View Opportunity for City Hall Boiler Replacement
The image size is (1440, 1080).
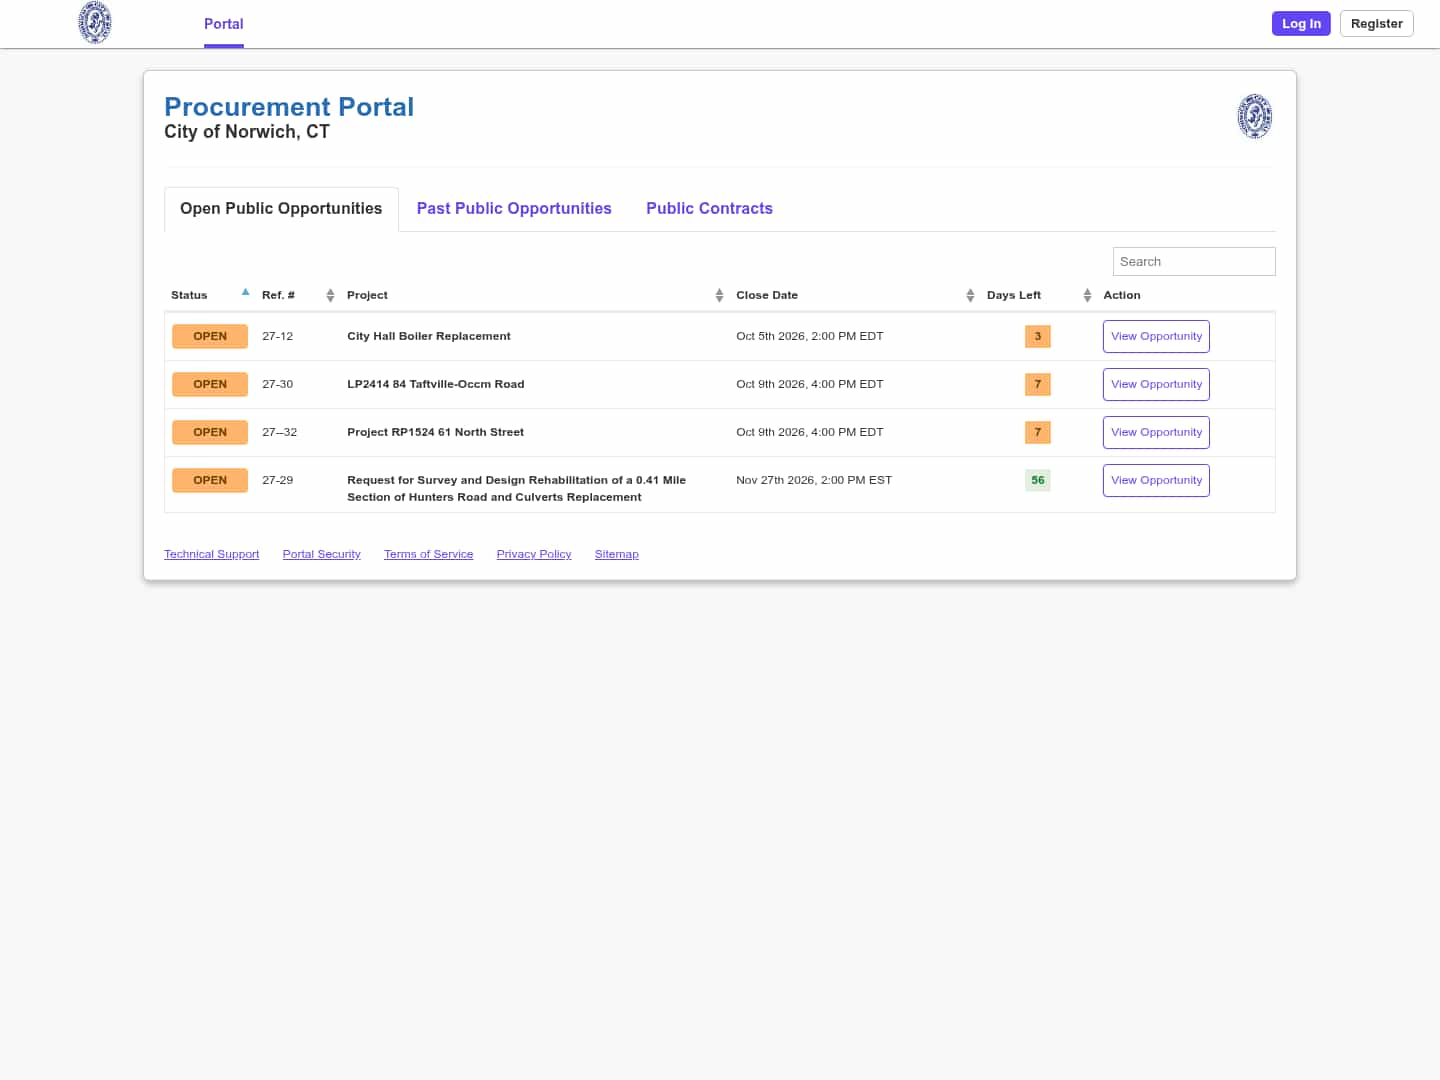(x=1156, y=337)
